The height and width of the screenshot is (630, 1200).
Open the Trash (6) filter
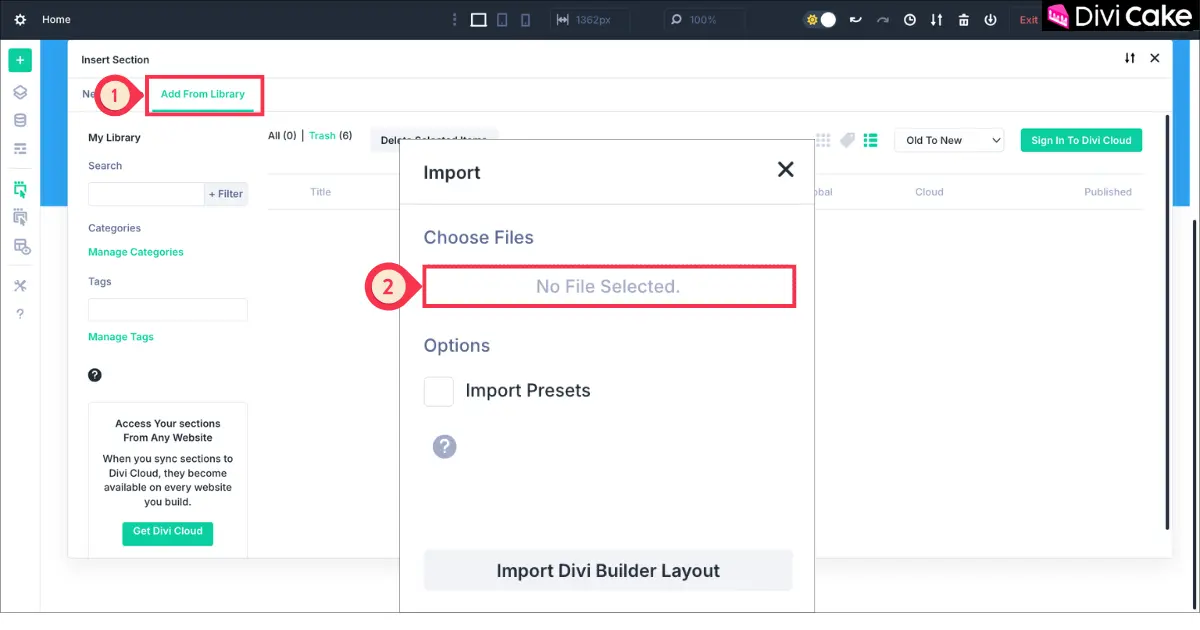pyautogui.click(x=330, y=135)
